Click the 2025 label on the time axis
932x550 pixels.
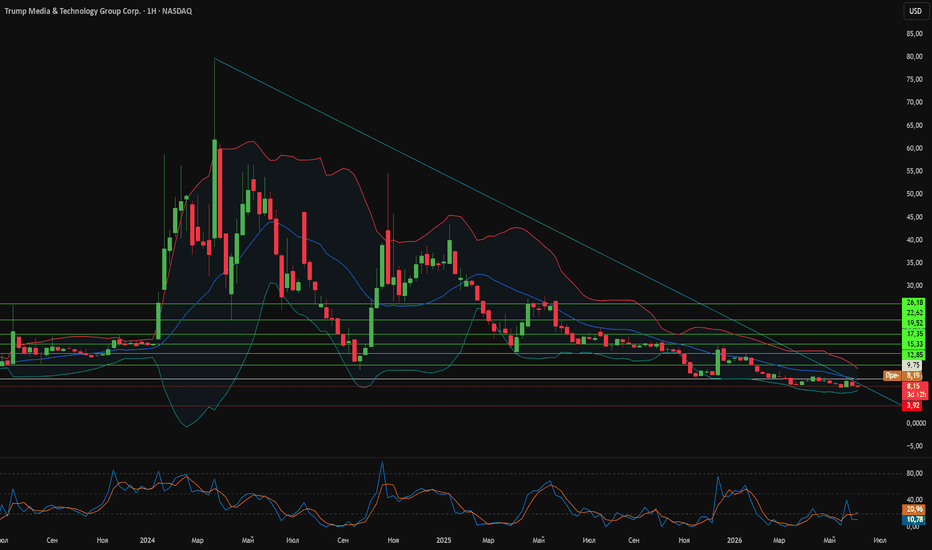tap(443, 540)
